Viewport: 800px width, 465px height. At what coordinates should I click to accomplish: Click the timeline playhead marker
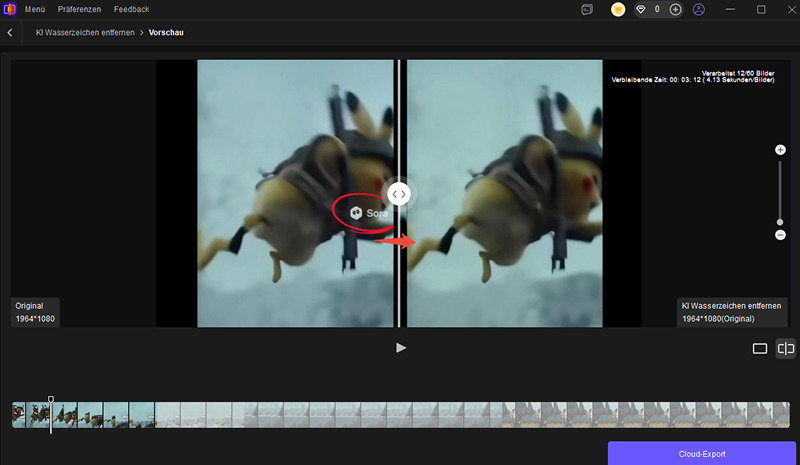[x=51, y=401]
